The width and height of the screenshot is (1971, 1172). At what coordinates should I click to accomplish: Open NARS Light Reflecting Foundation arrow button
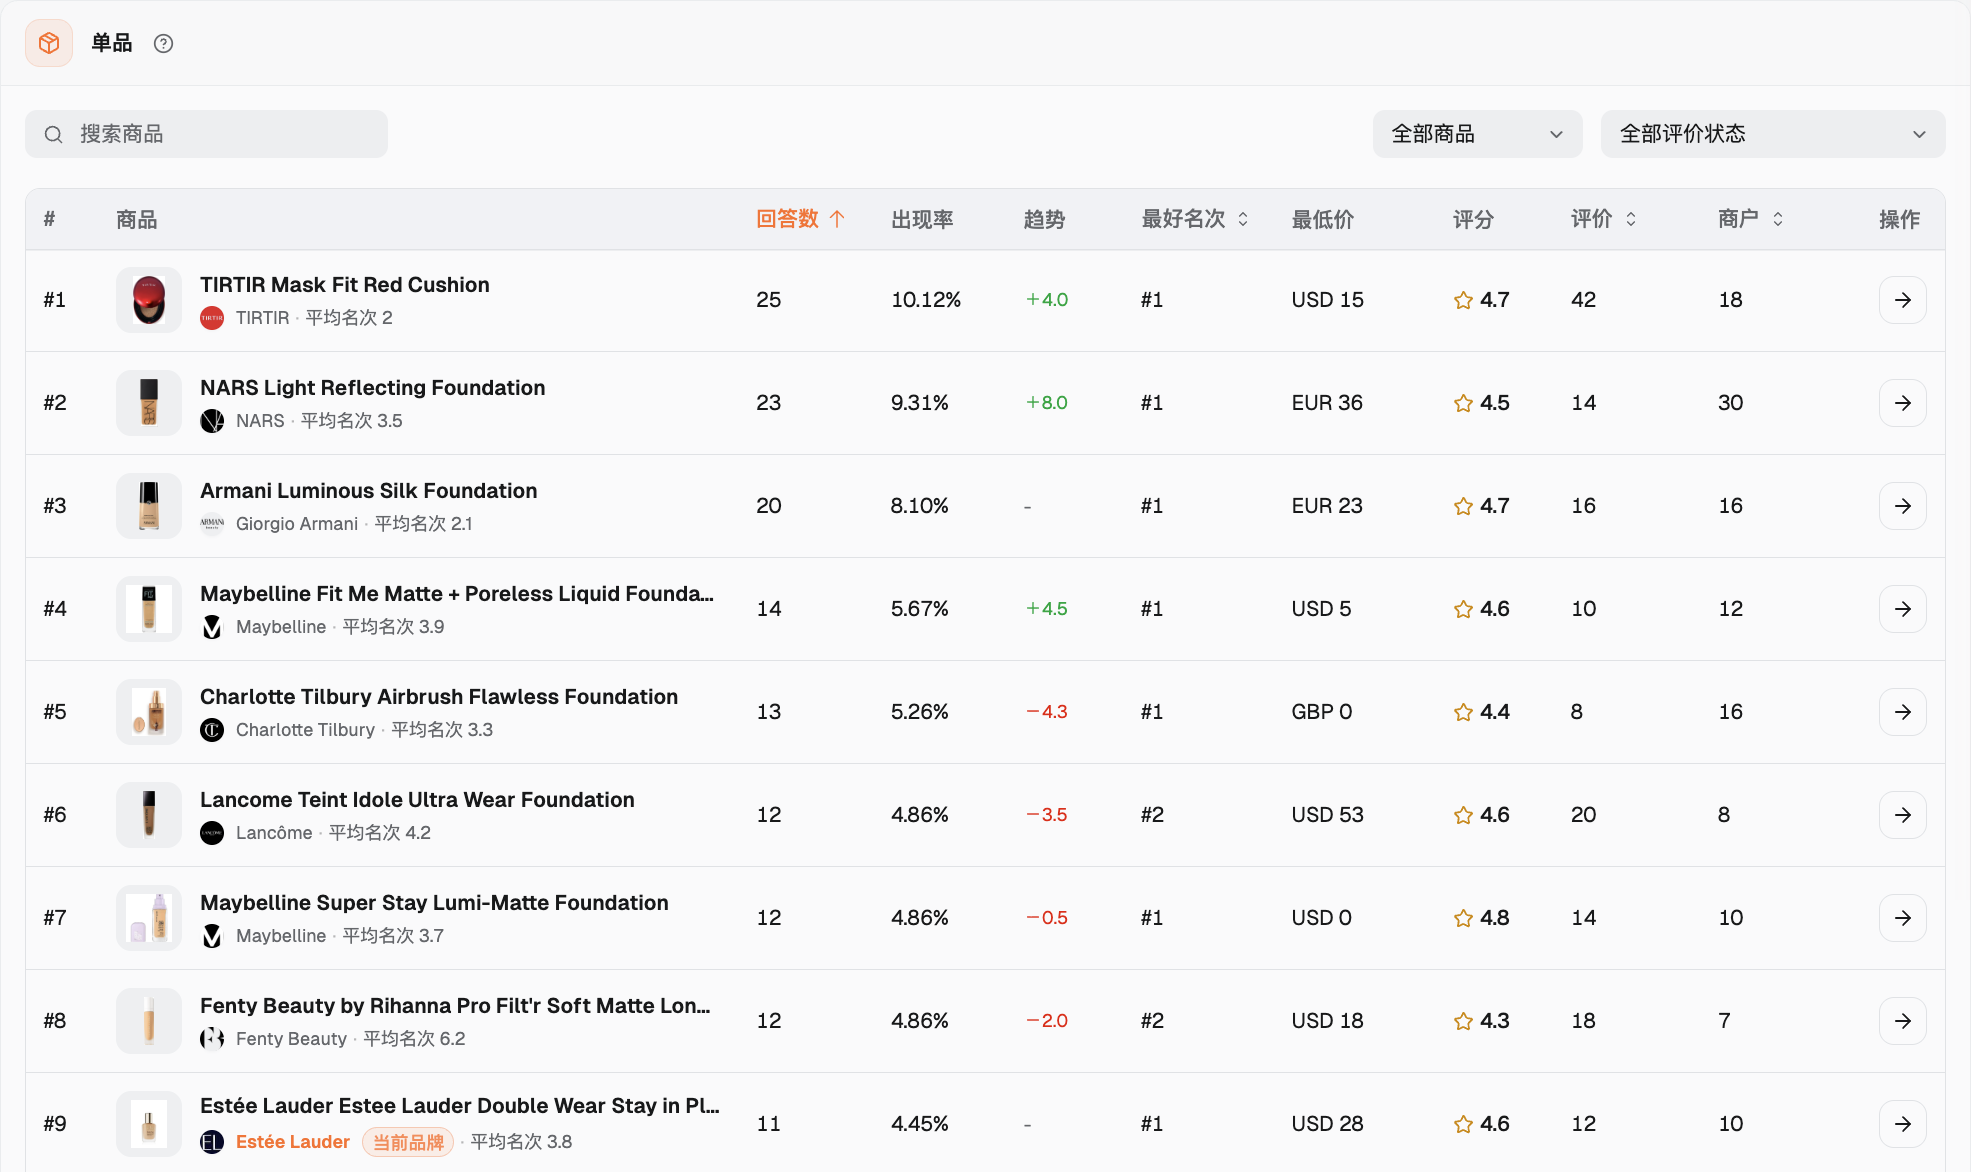pos(1902,403)
